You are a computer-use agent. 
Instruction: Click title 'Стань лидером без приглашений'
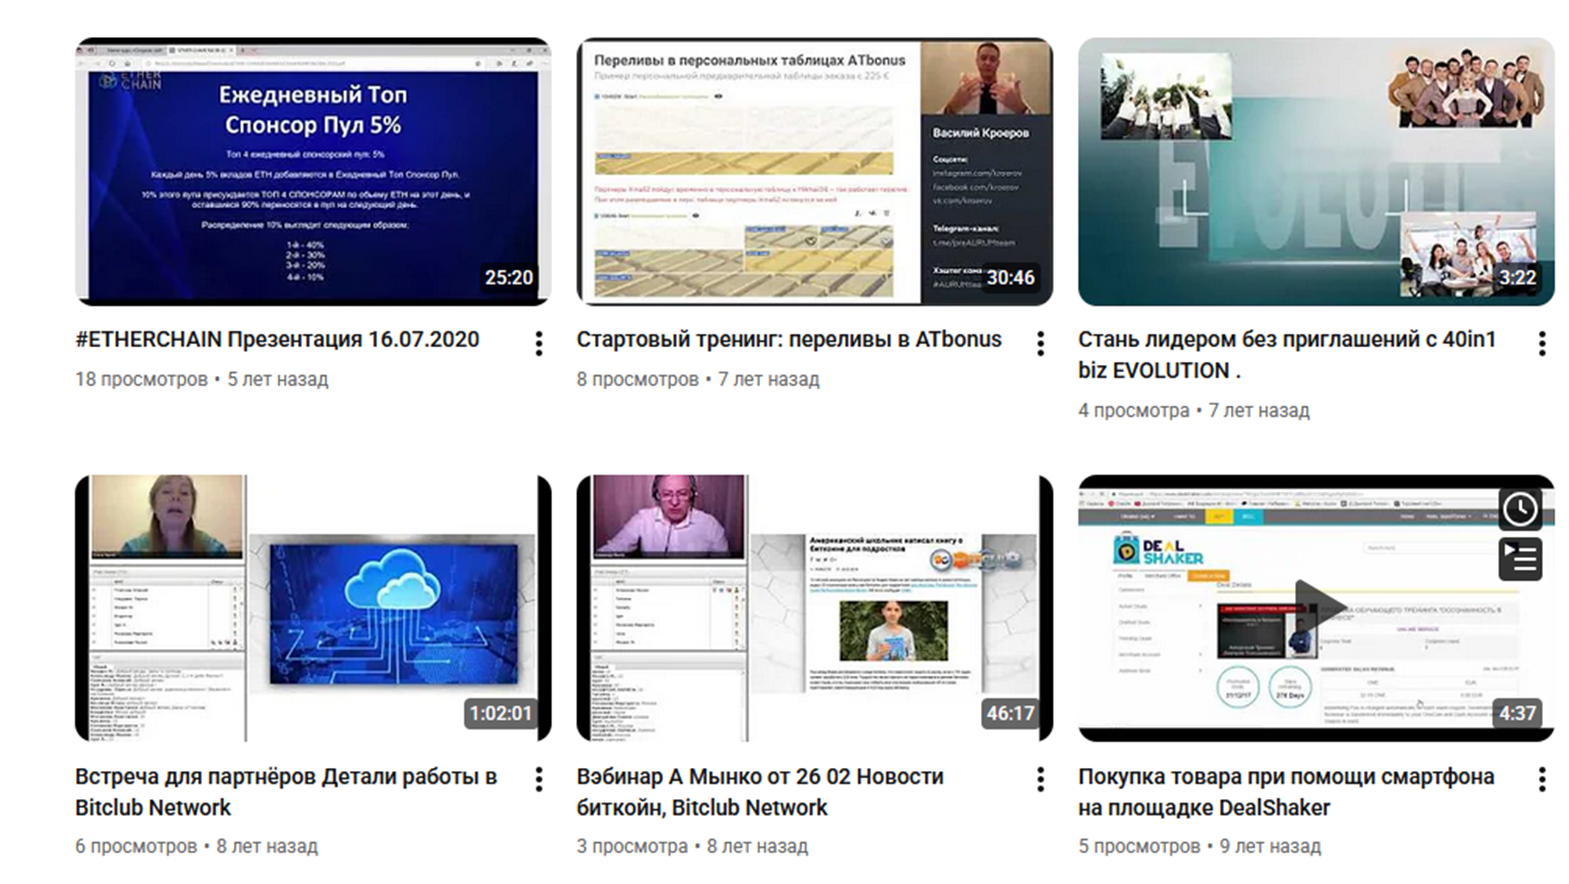point(1286,340)
